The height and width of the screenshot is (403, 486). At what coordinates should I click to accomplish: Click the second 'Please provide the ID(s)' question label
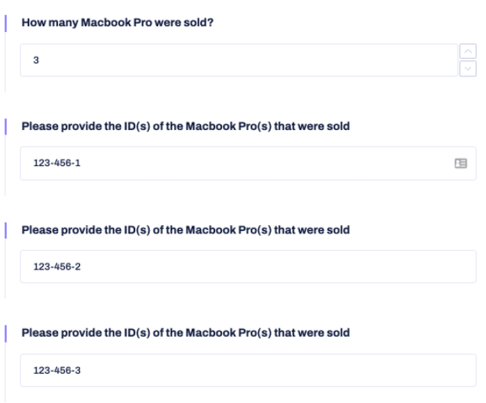point(186,230)
